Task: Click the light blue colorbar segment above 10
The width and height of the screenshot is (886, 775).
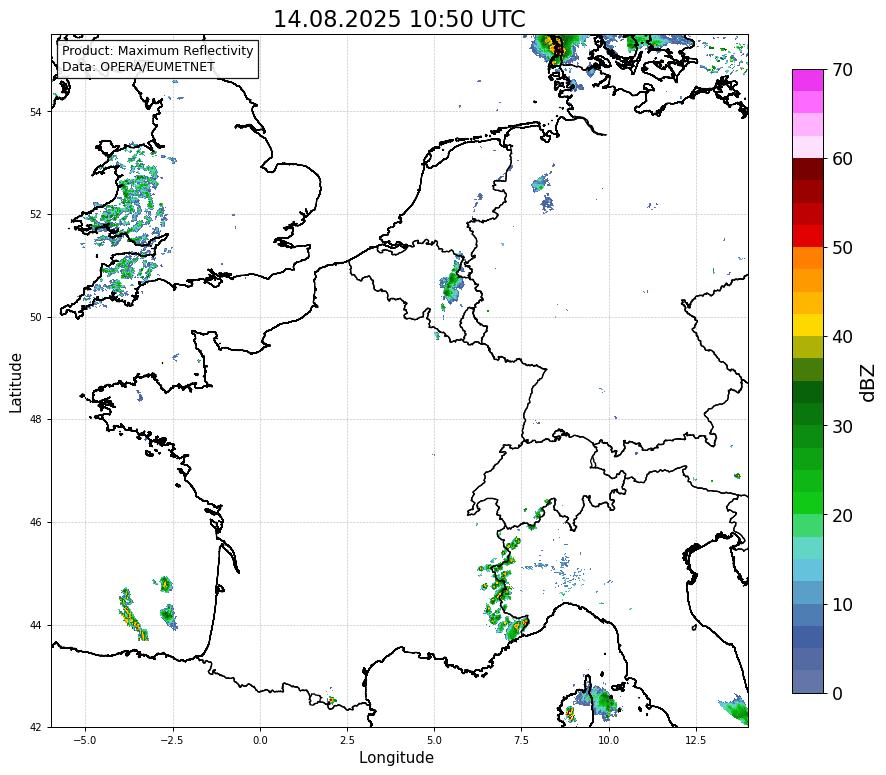Action: (808, 571)
